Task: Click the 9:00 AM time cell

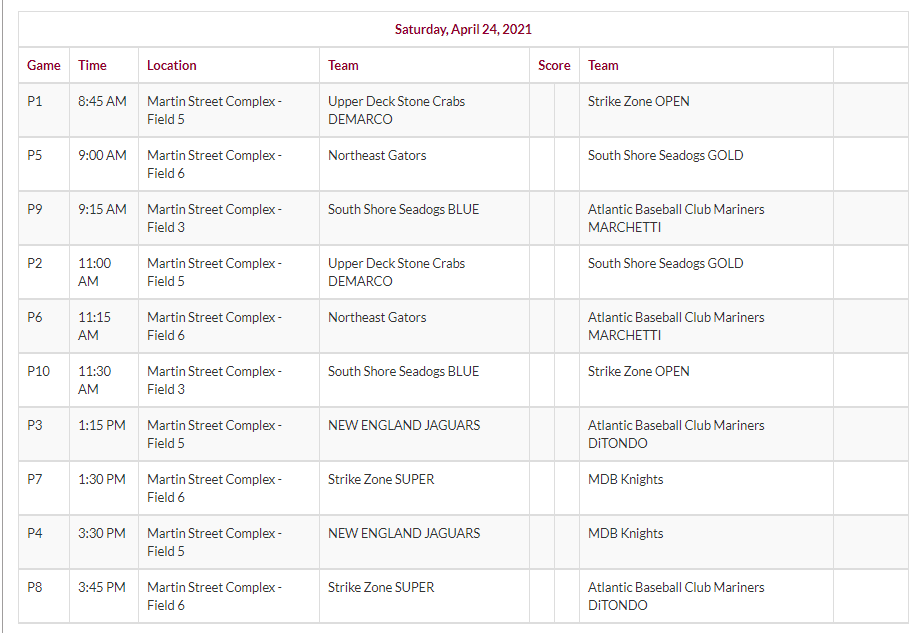Action: tap(102, 155)
